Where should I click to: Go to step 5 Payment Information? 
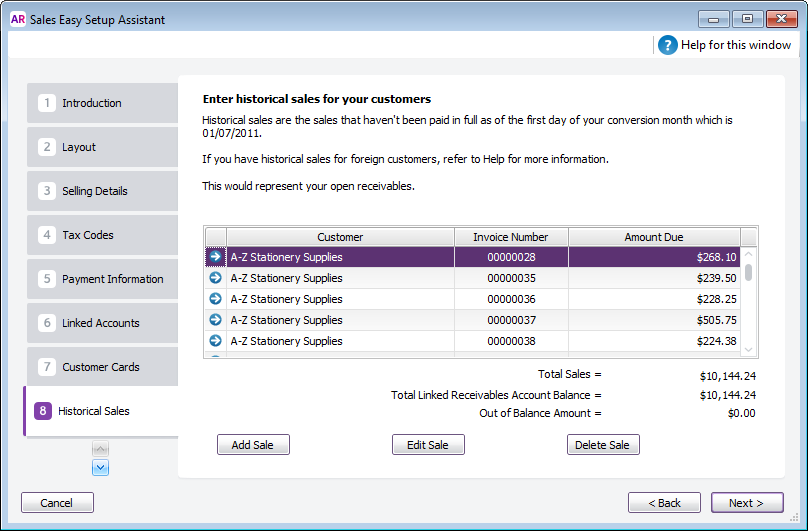tap(103, 279)
